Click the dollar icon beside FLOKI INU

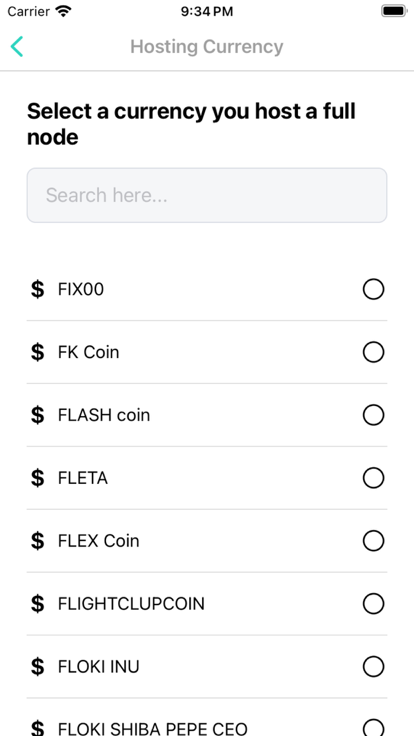tap(38, 667)
